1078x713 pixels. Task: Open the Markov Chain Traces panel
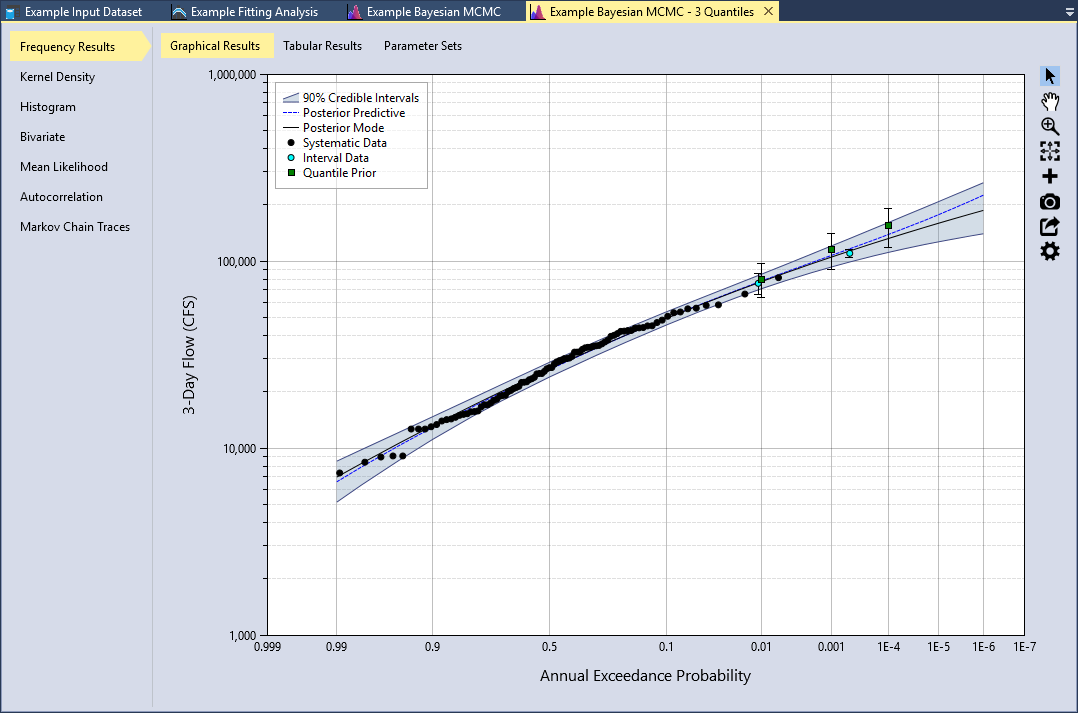click(x=74, y=226)
